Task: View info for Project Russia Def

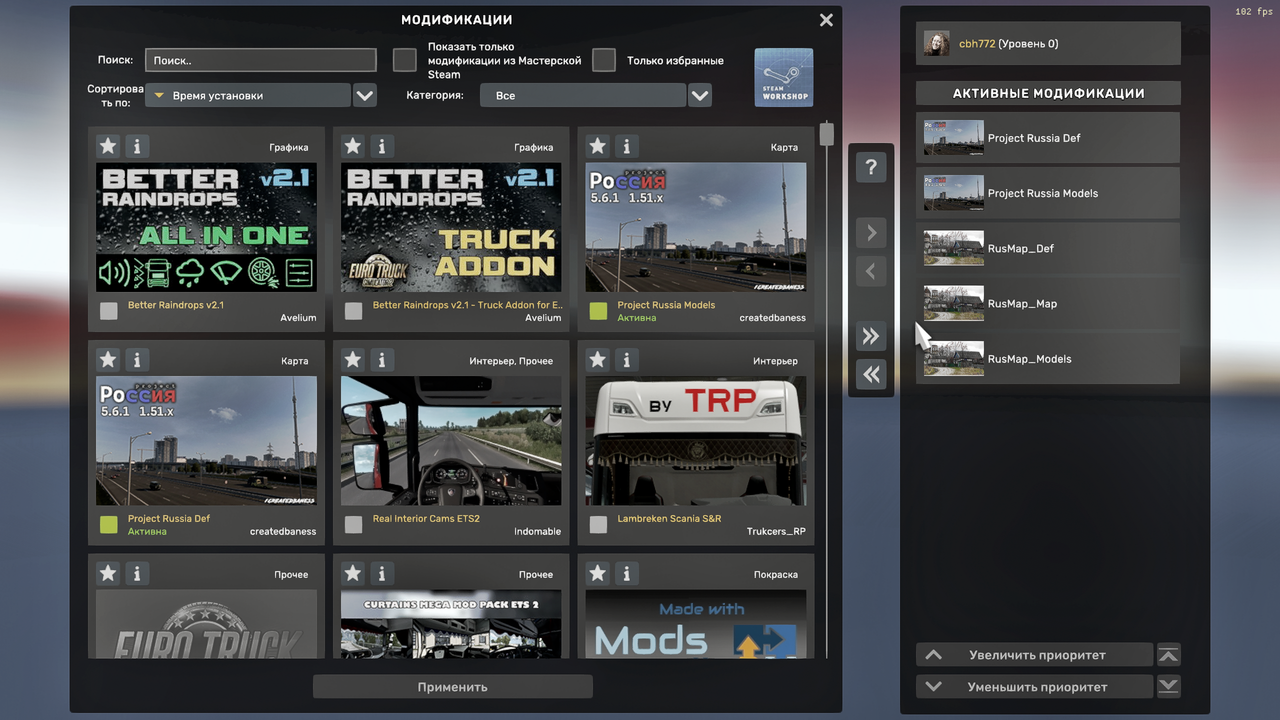Action: click(137, 360)
